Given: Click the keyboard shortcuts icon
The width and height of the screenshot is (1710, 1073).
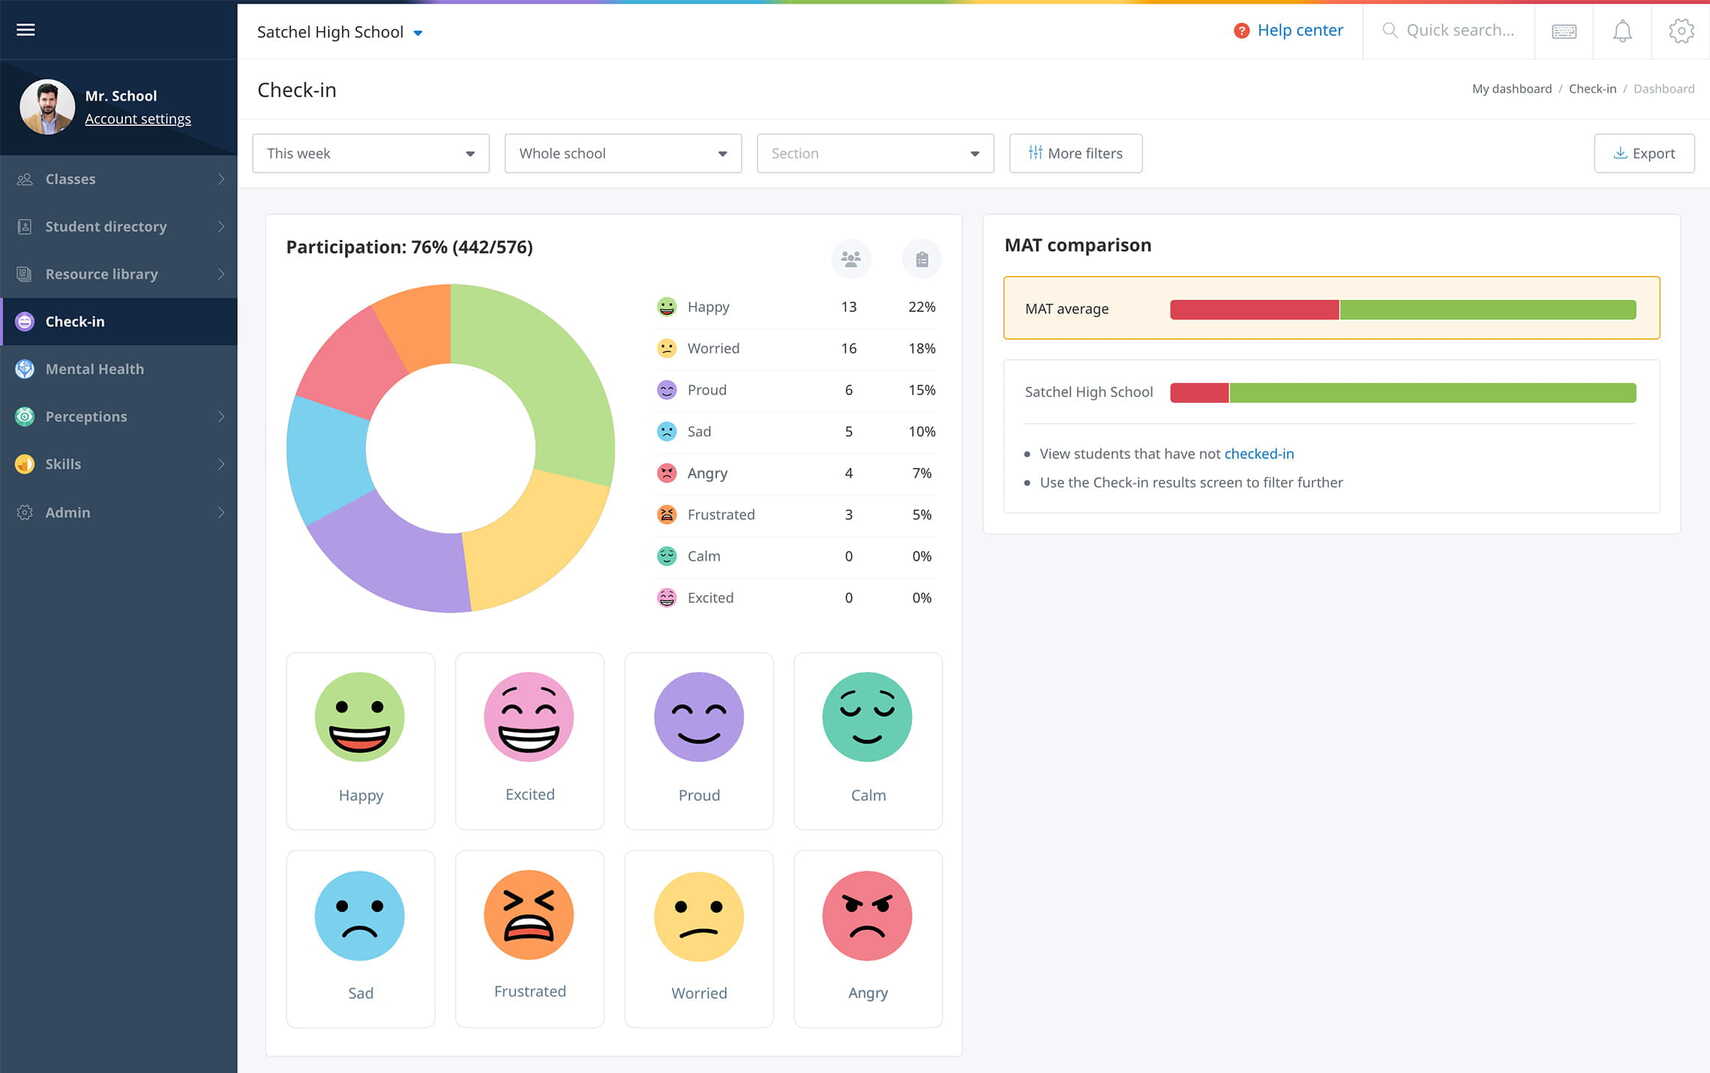Looking at the screenshot, I should pos(1564,31).
